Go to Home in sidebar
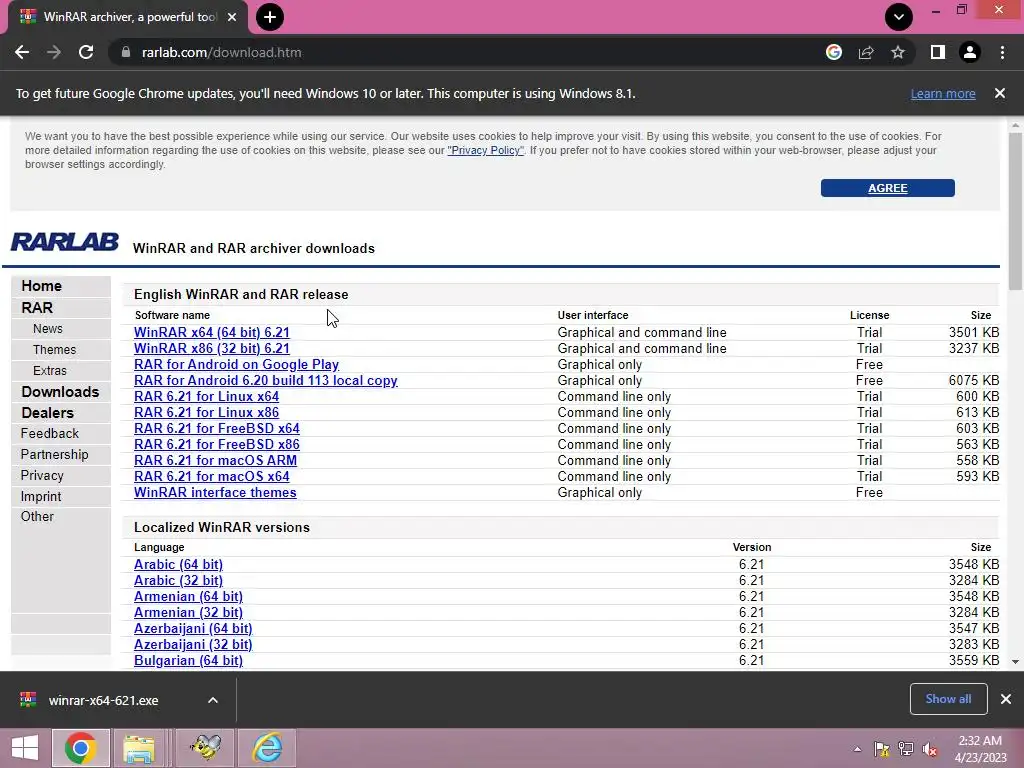The height and width of the screenshot is (768, 1024). 41,286
